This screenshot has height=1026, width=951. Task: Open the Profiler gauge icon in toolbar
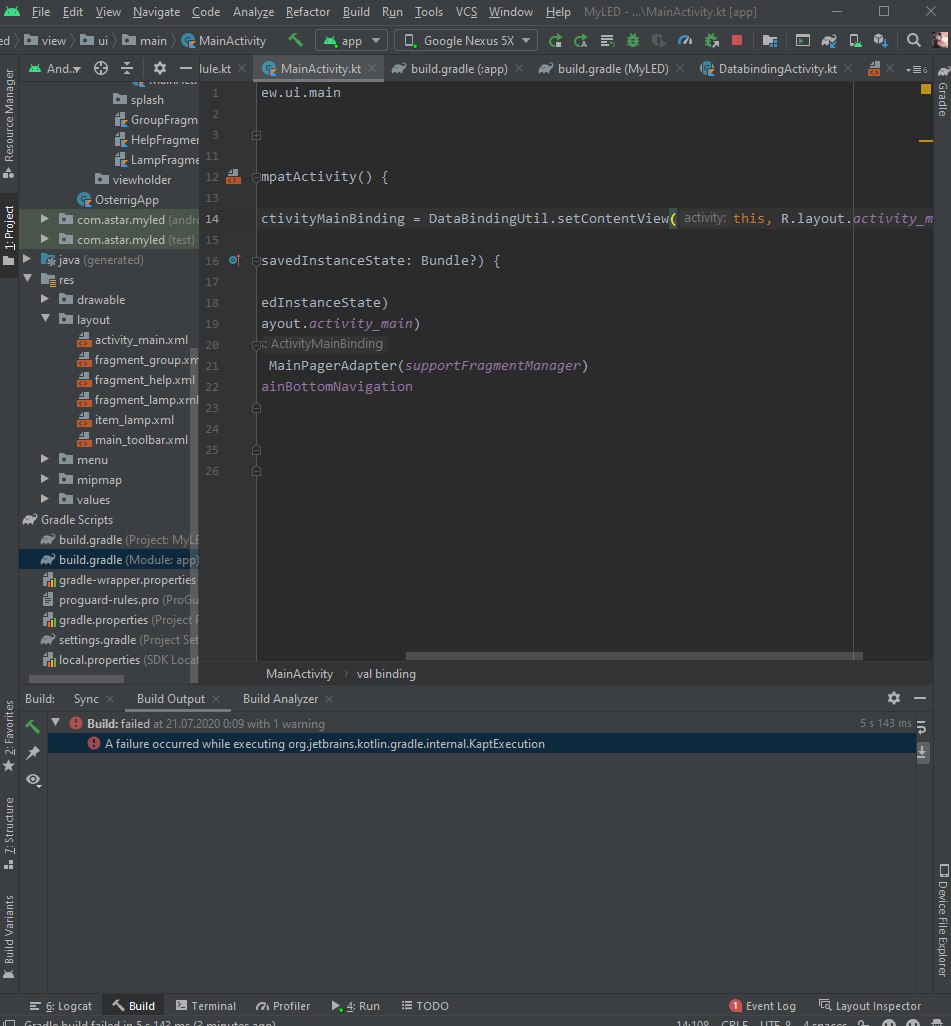point(685,41)
